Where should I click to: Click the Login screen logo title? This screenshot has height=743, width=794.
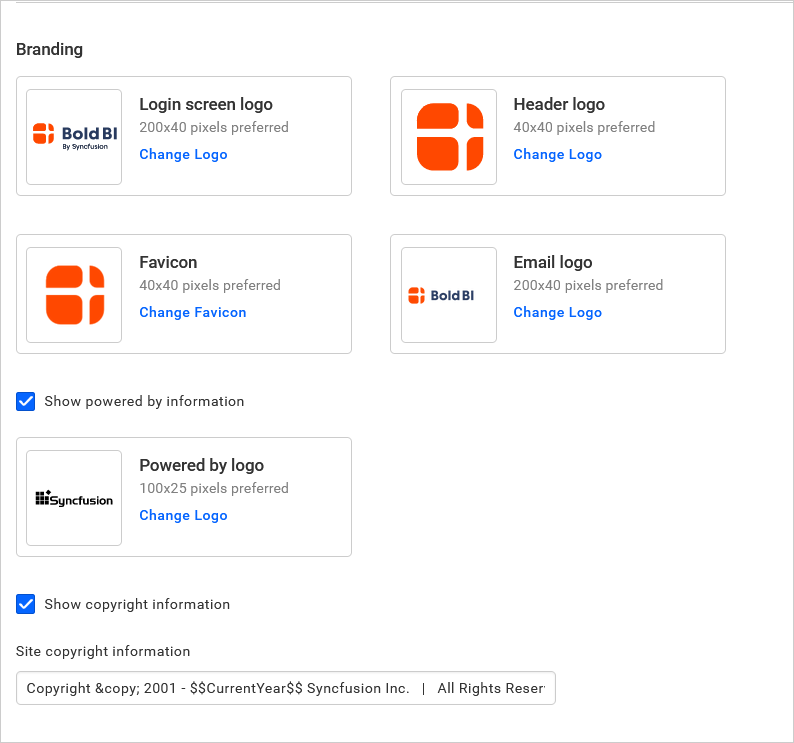206,104
